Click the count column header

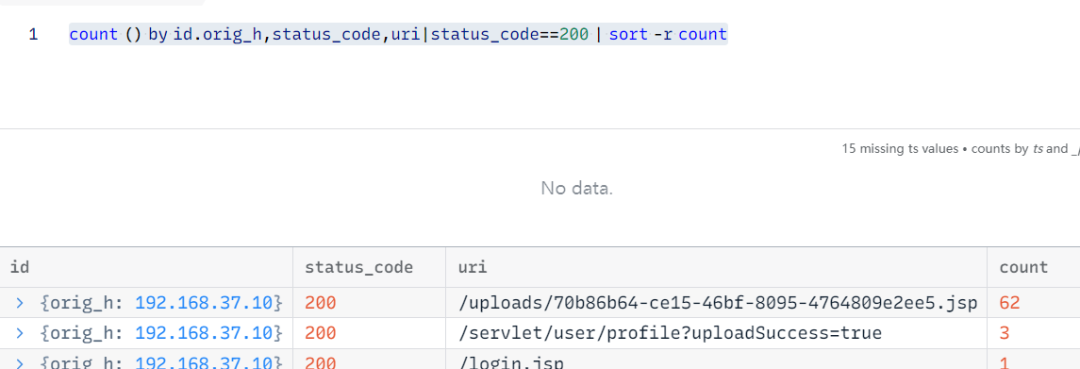pyautogui.click(x=1024, y=267)
